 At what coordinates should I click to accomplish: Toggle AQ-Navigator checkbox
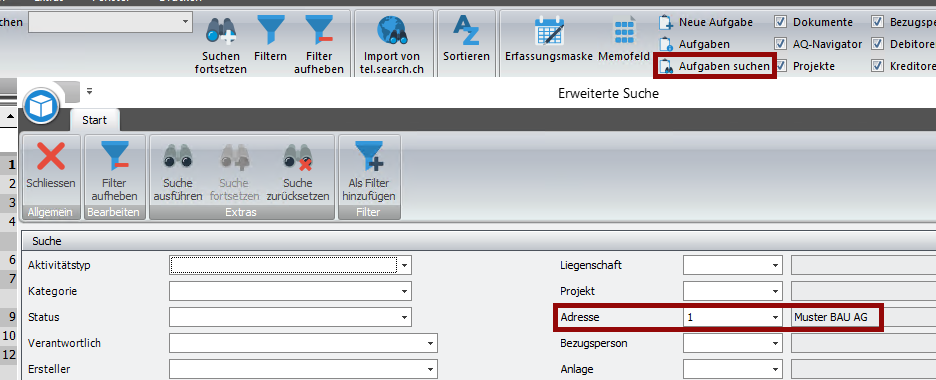tap(780, 44)
